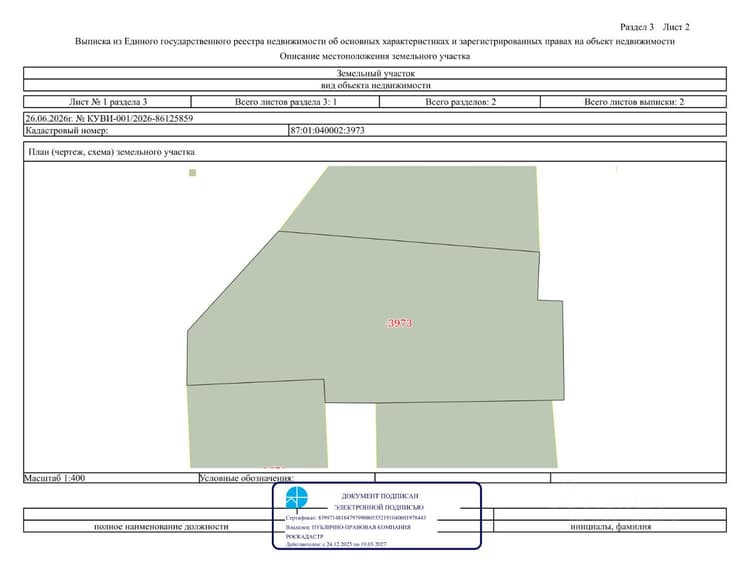Click the red parcel label 3973
Viewport: 750px width, 579px height.
[x=399, y=323]
